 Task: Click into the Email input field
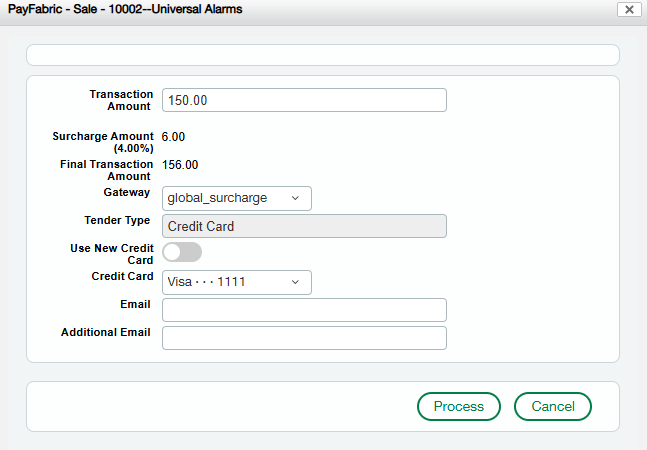click(x=304, y=310)
